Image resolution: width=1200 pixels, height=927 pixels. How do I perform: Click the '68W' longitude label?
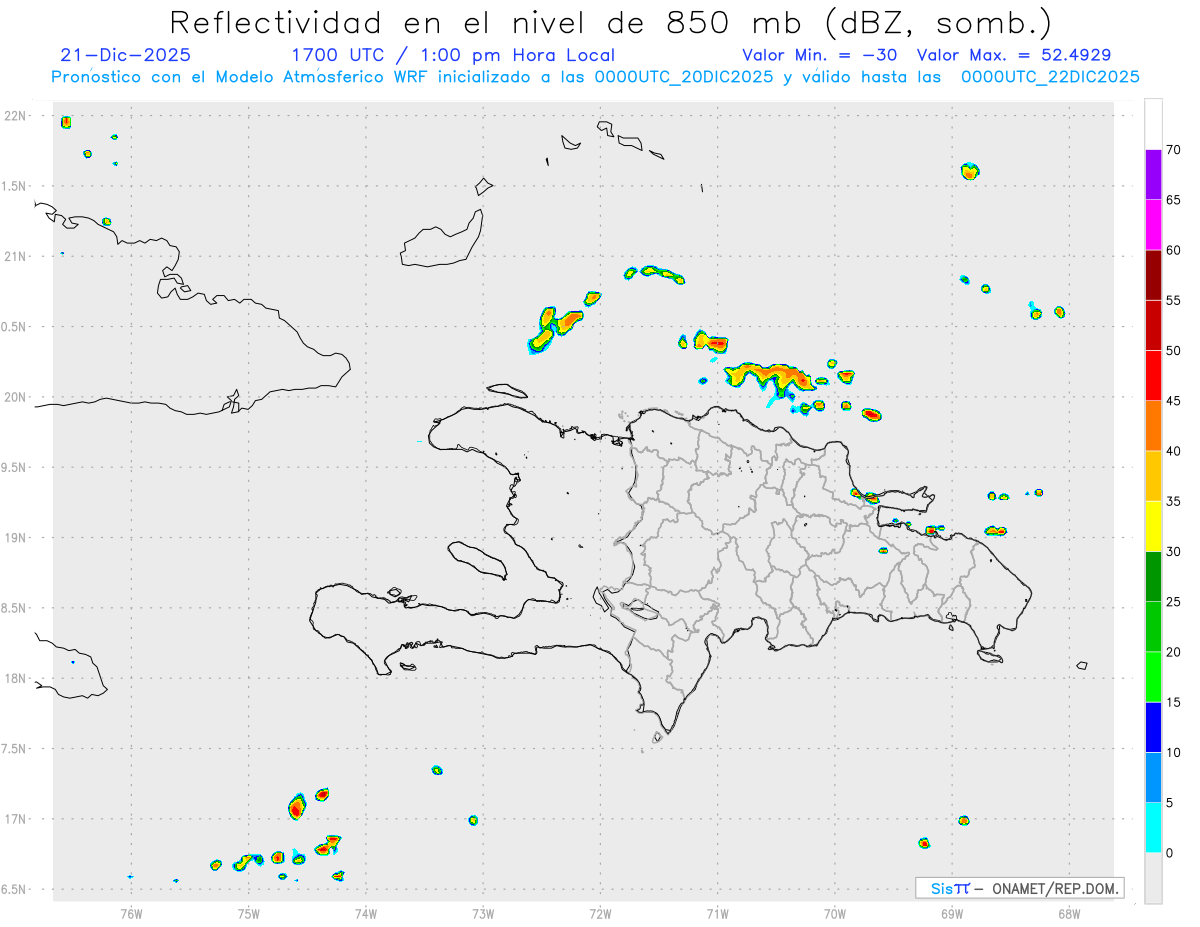point(1068,912)
